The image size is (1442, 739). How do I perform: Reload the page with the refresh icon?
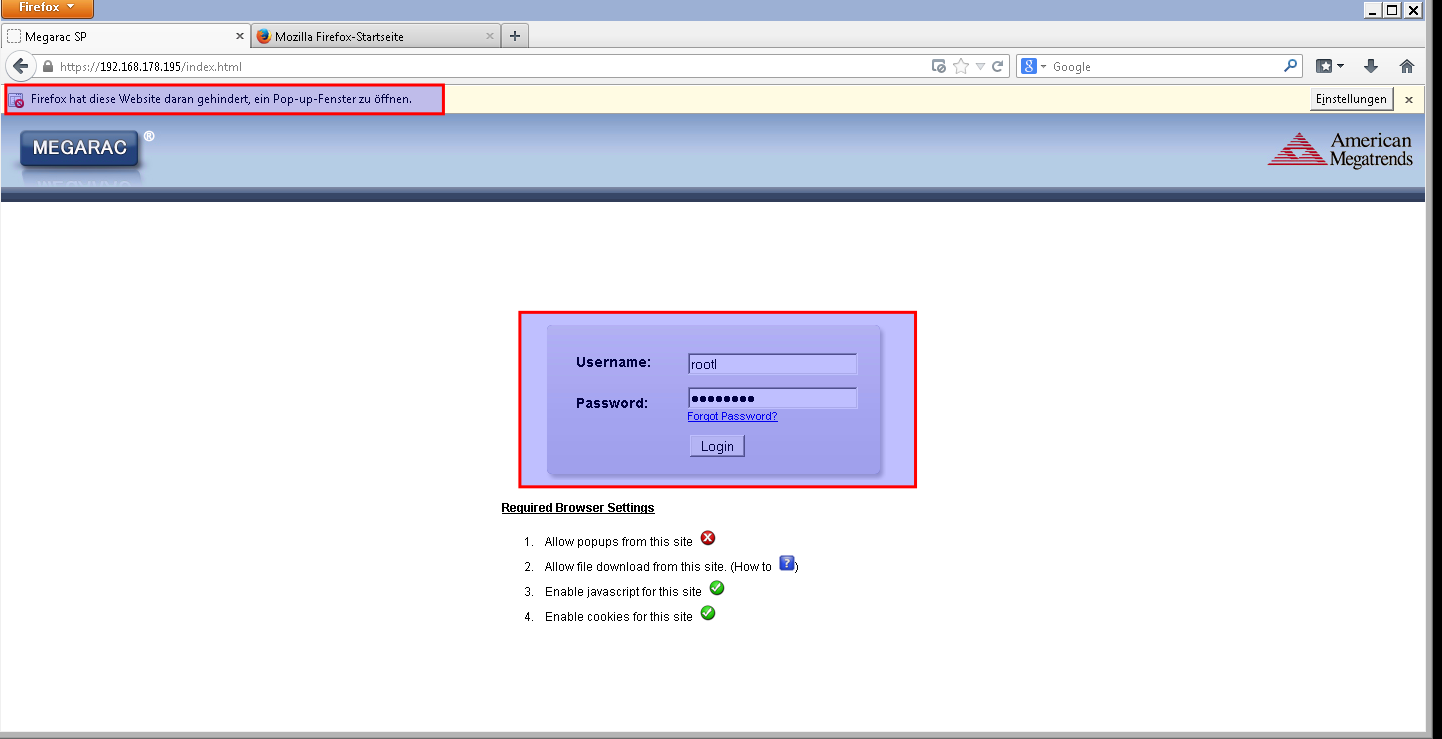997,66
